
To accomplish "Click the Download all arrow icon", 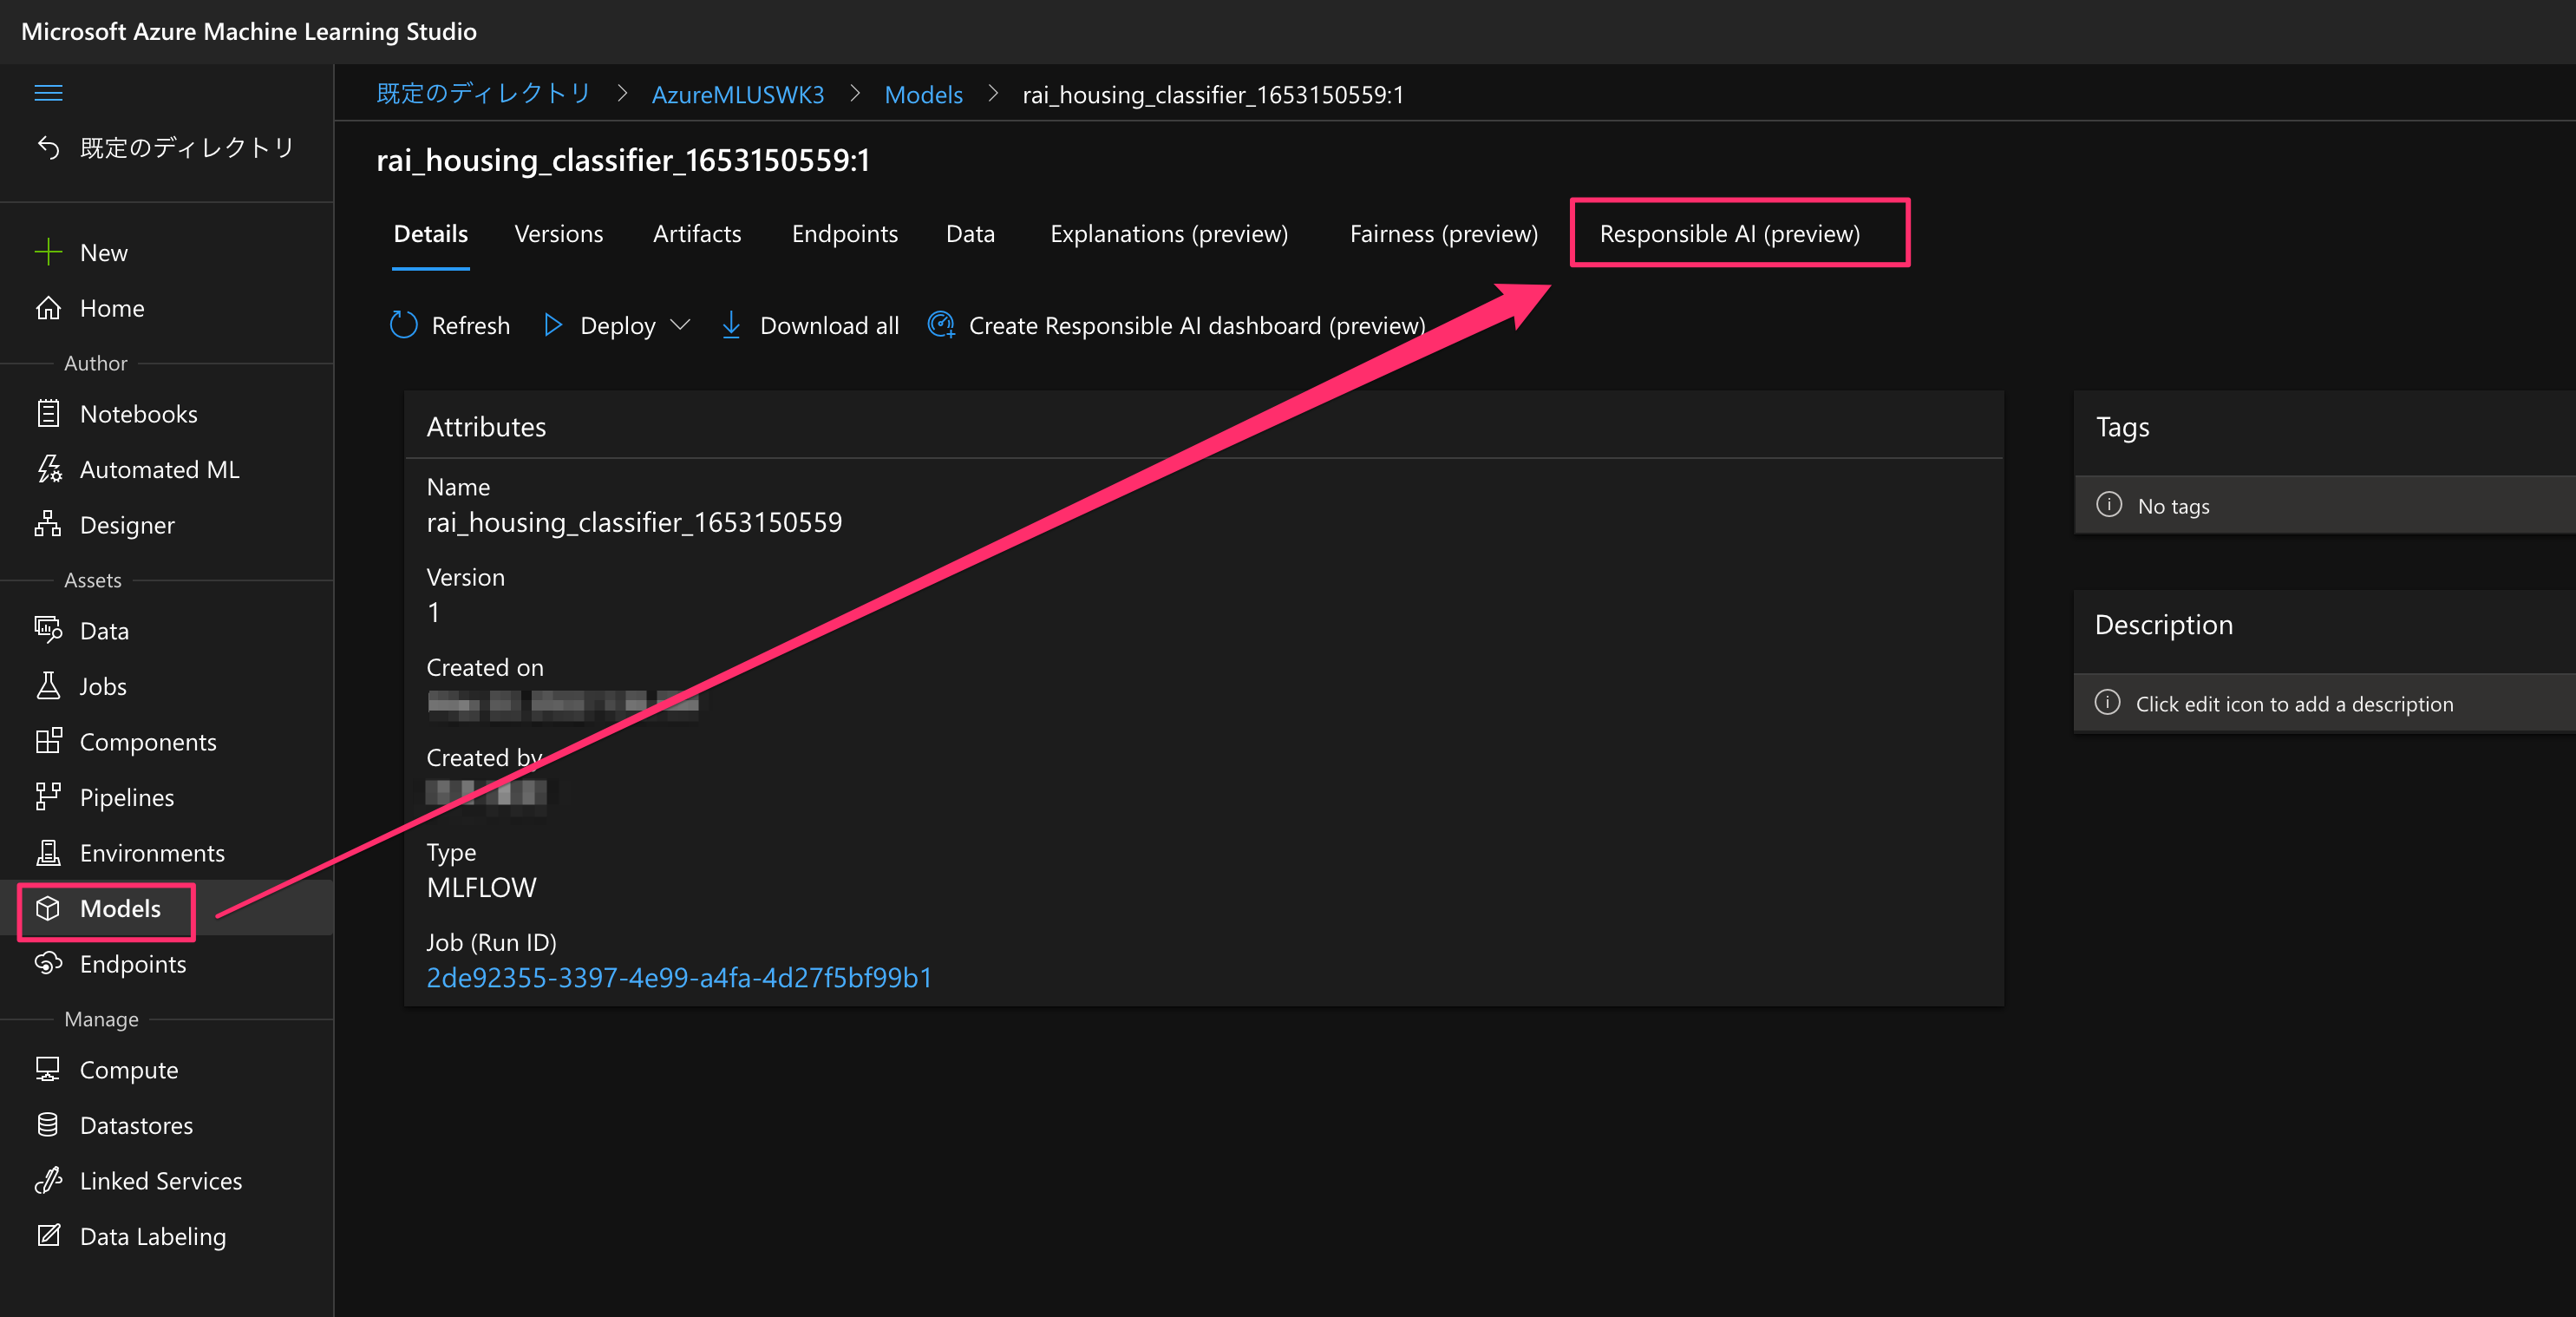I will click(x=731, y=325).
